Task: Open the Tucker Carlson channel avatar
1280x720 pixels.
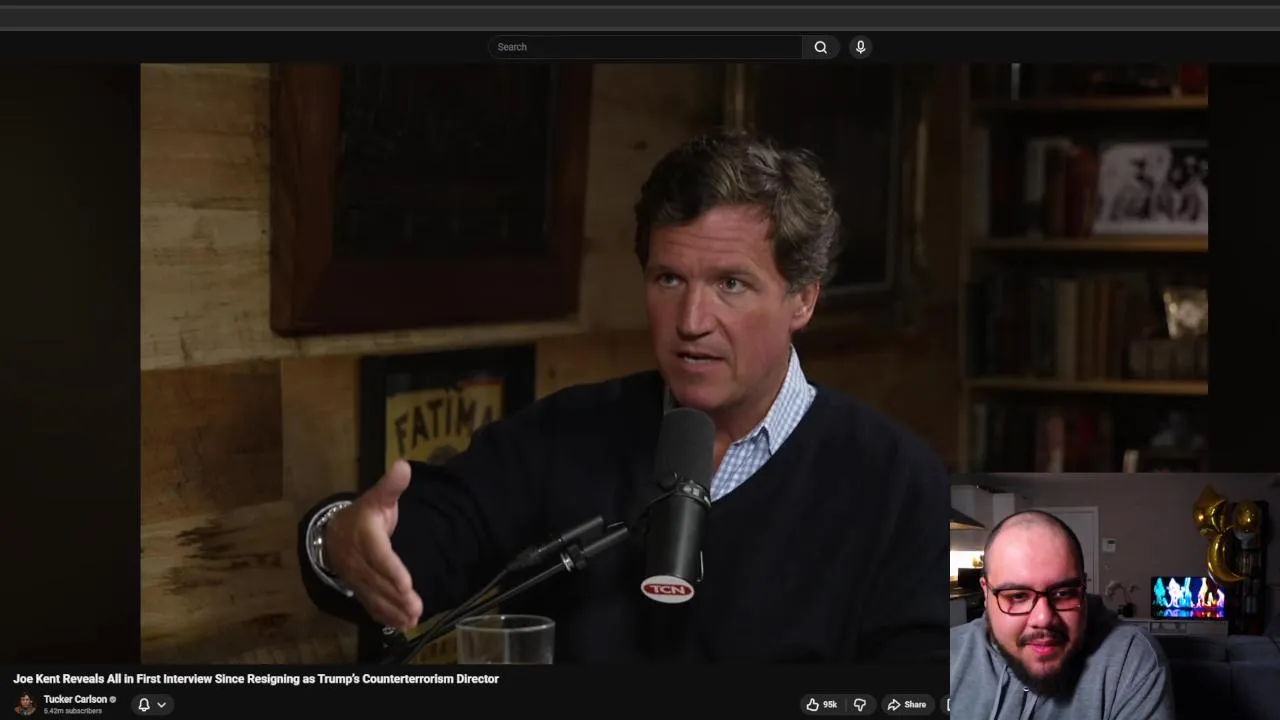Action: pyautogui.click(x=25, y=704)
